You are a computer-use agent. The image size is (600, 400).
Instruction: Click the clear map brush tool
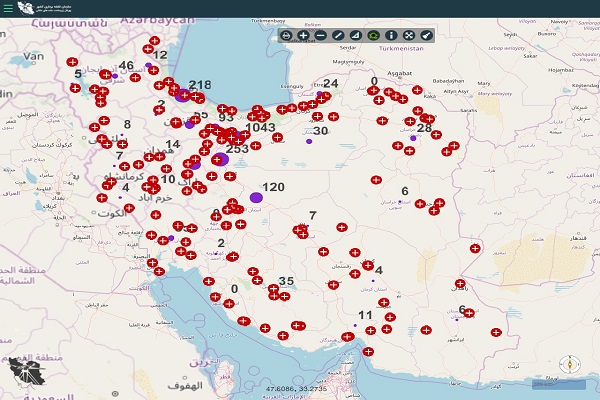coord(426,36)
